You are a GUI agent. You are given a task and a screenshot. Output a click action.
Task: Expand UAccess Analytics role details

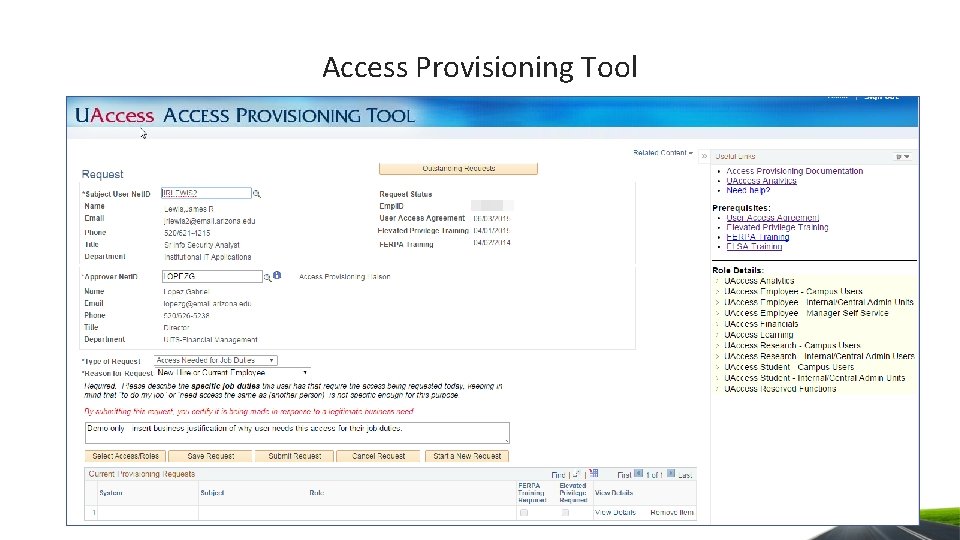(x=718, y=281)
